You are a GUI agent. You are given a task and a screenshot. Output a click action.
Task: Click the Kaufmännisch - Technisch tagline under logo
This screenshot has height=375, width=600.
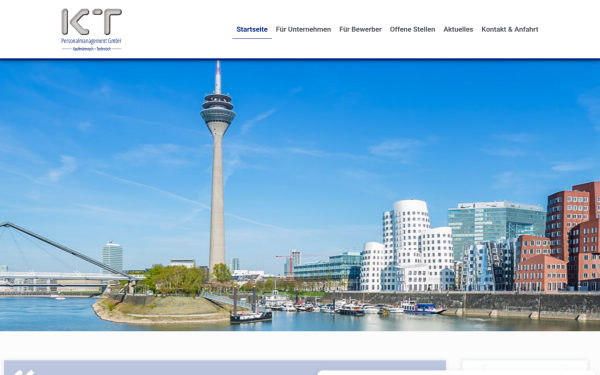[91, 49]
